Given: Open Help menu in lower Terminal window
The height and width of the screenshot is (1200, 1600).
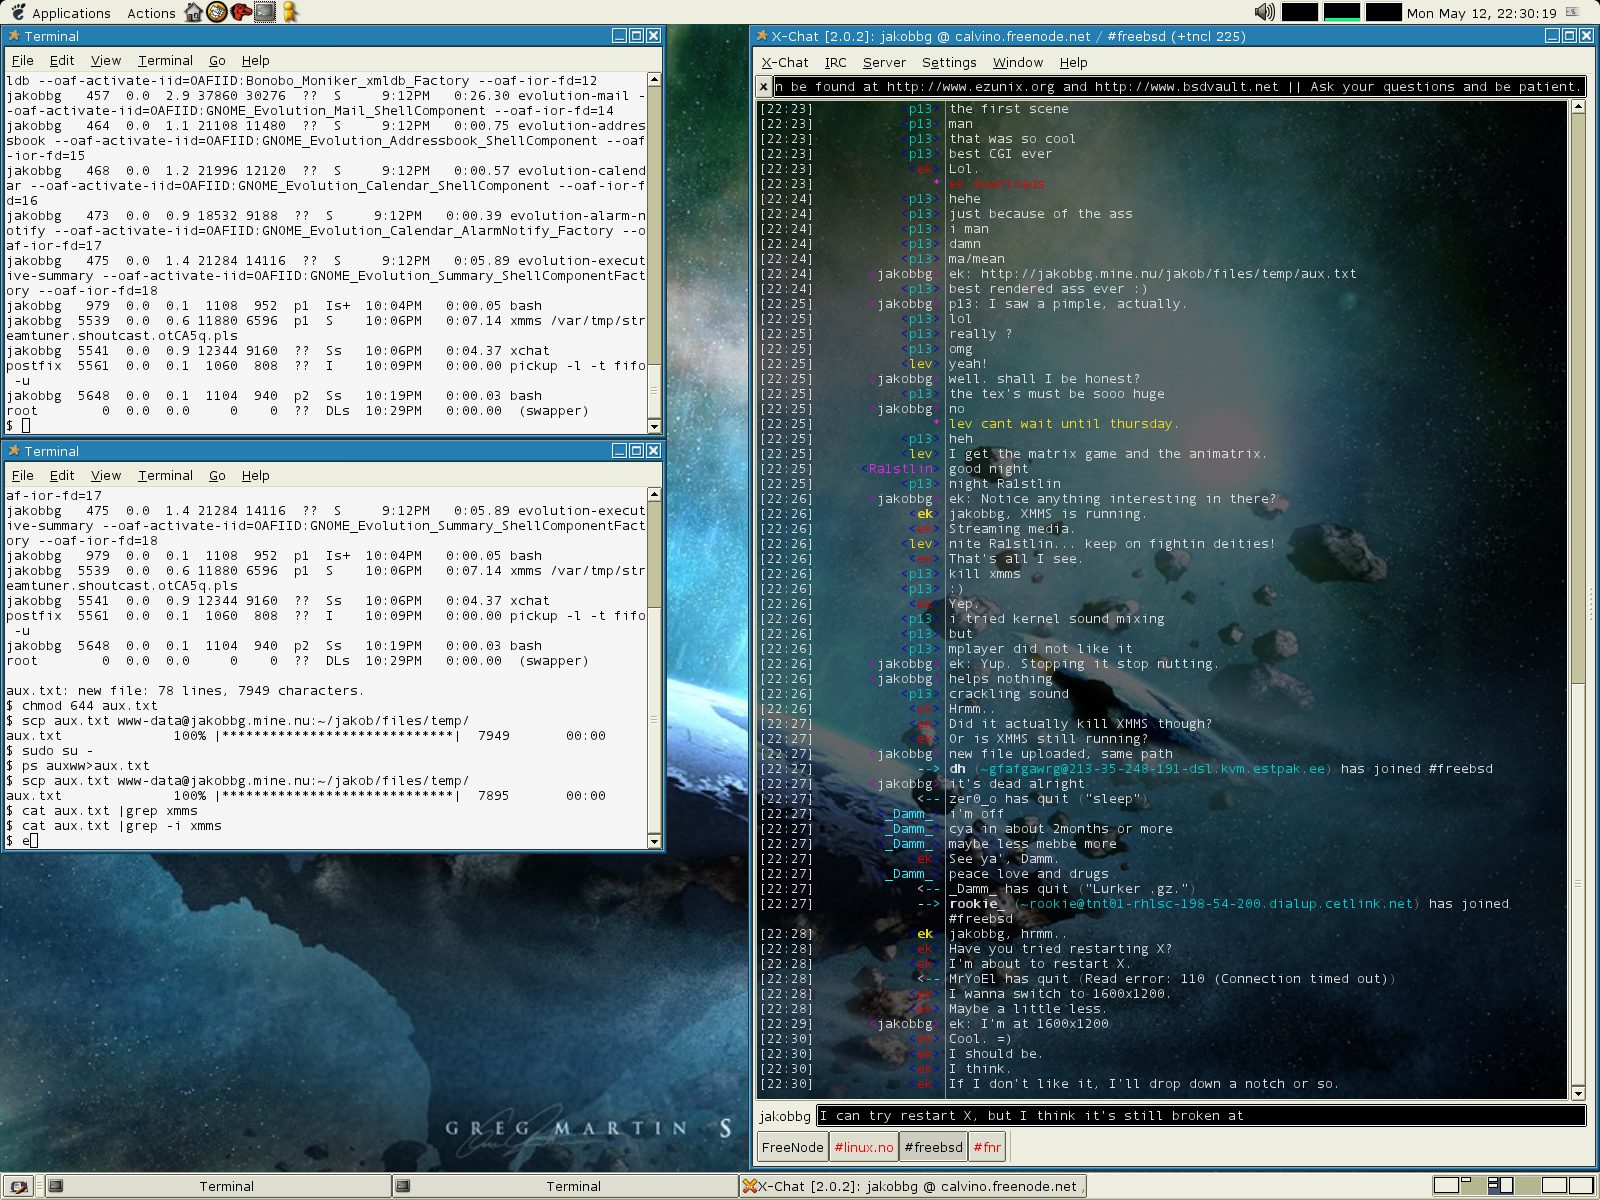Looking at the screenshot, I should [x=256, y=476].
